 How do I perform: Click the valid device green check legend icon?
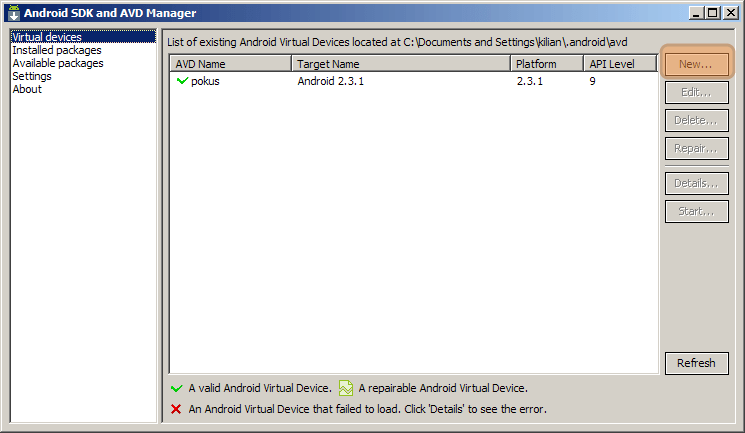(x=176, y=388)
